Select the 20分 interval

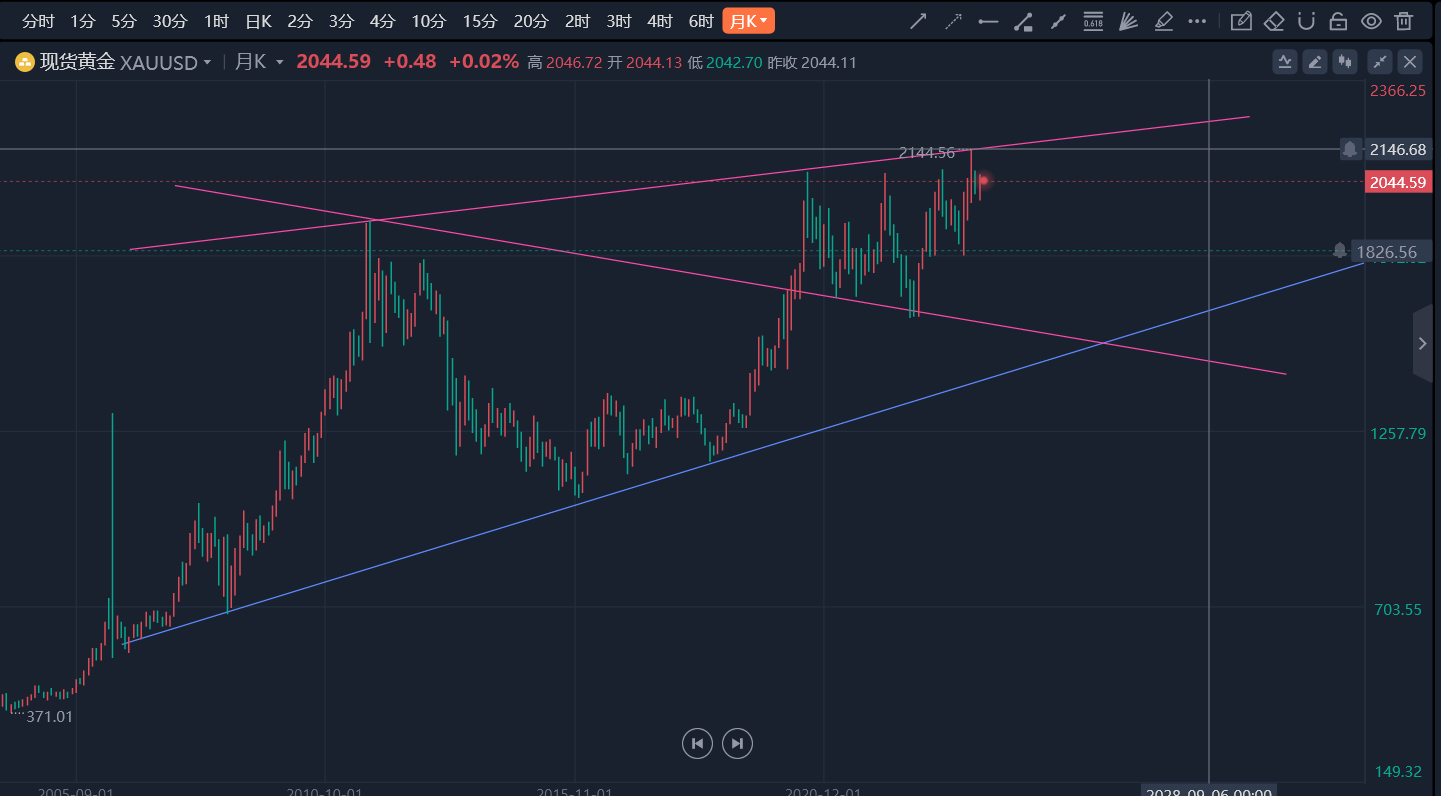pyautogui.click(x=531, y=21)
